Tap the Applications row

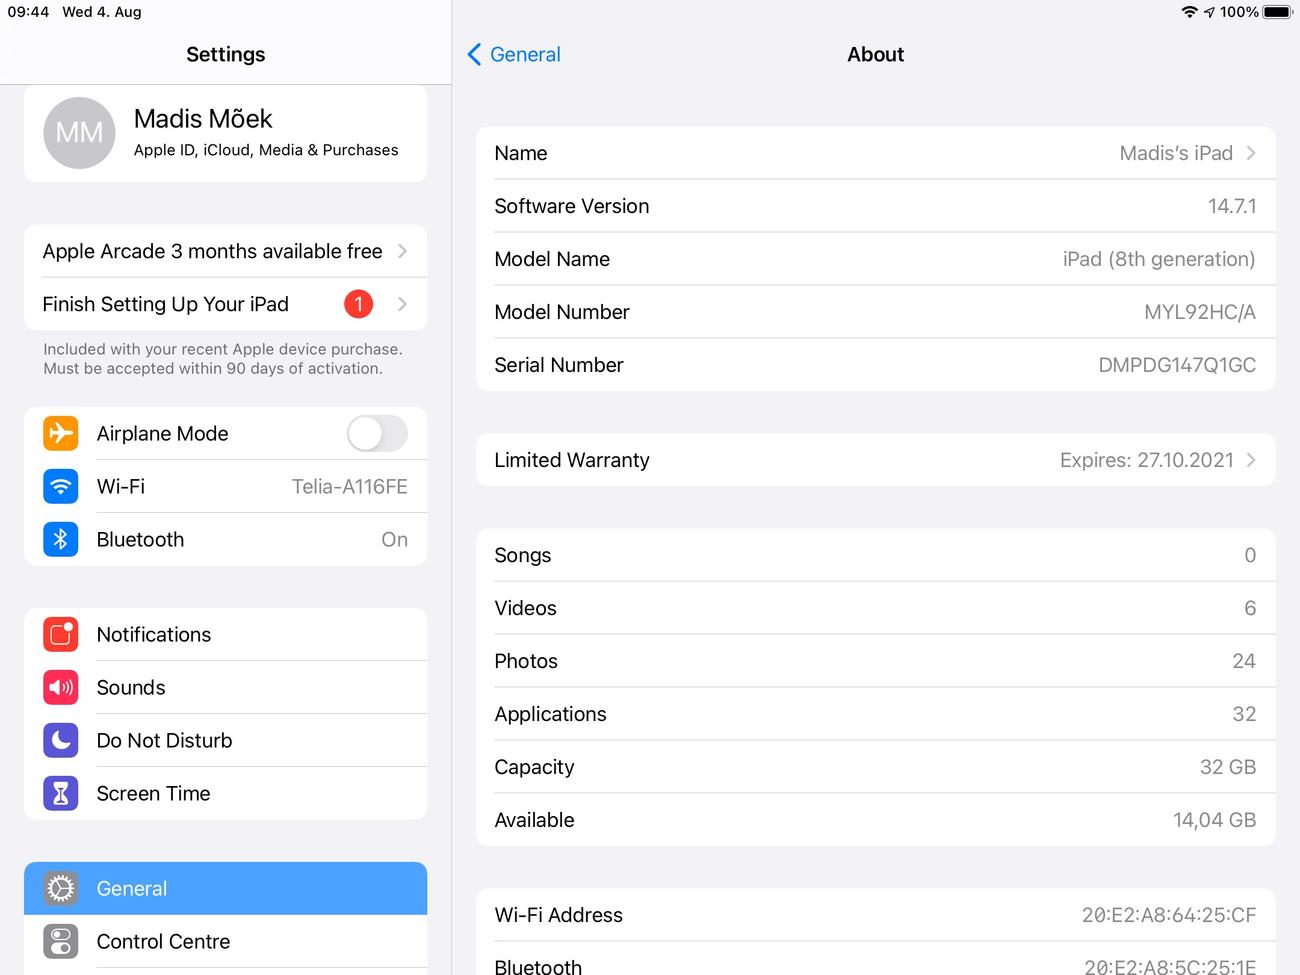(875, 714)
